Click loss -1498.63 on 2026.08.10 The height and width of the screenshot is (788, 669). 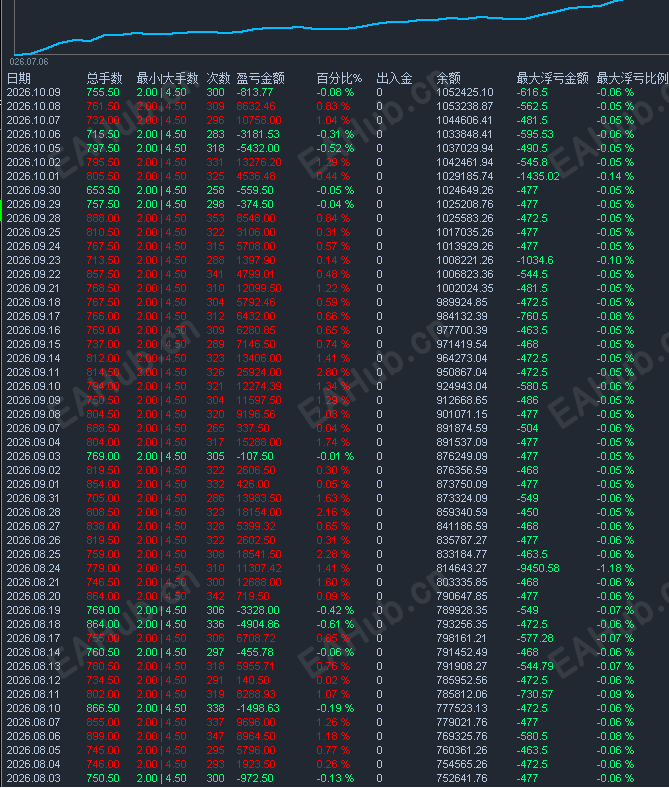click(x=258, y=709)
